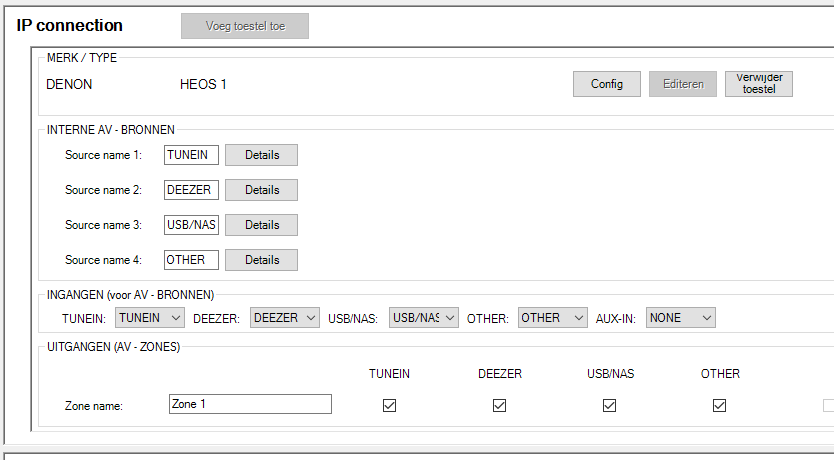Open Details for source TUNEIN
Screen dimensions: 834x460
[261, 155]
